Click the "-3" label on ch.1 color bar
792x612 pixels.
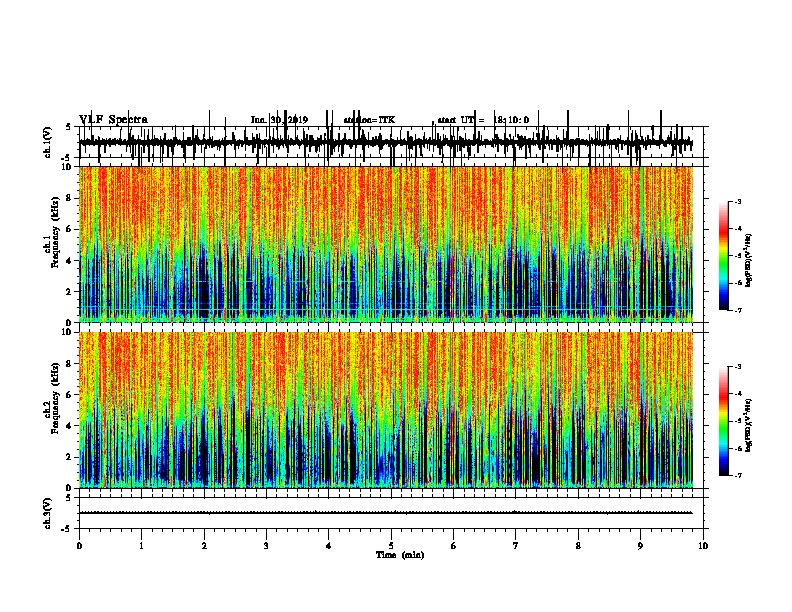click(737, 202)
